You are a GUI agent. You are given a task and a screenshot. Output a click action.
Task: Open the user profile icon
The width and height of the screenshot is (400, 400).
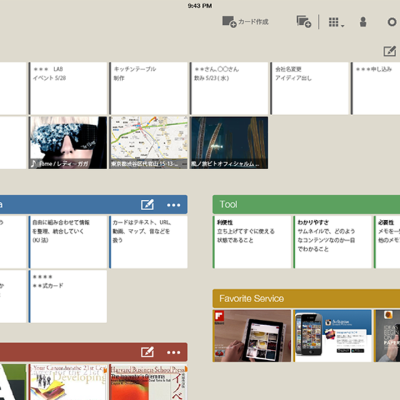click(x=363, y=22)
